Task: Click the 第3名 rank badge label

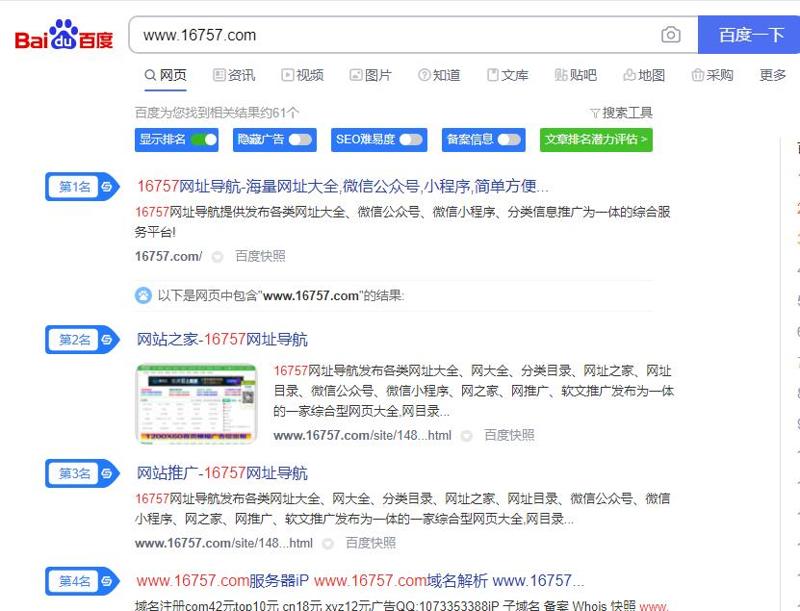Action: click(x=74, y=473)
